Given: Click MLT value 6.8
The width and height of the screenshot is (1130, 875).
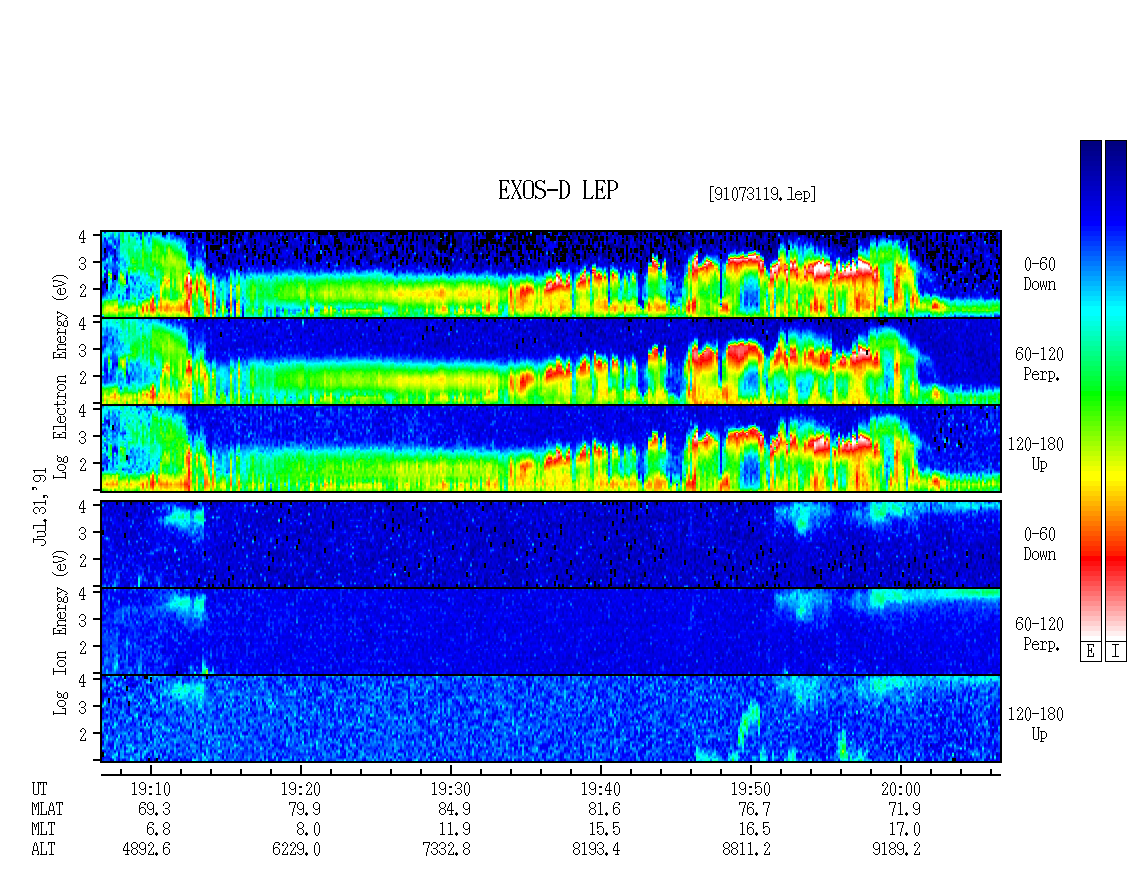Looking at the screenshot, I should 159,830.
